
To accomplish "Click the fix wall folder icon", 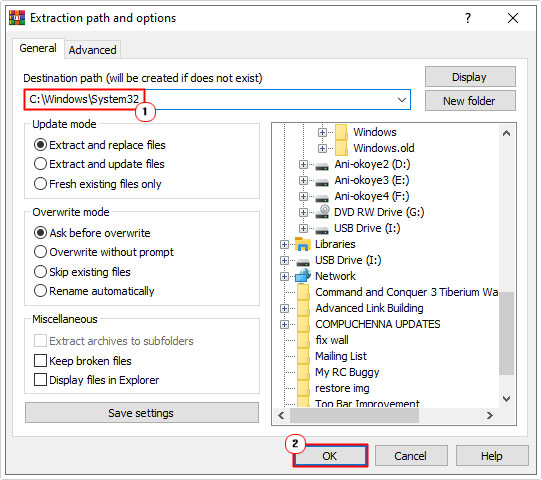I will tap(303, 340).
